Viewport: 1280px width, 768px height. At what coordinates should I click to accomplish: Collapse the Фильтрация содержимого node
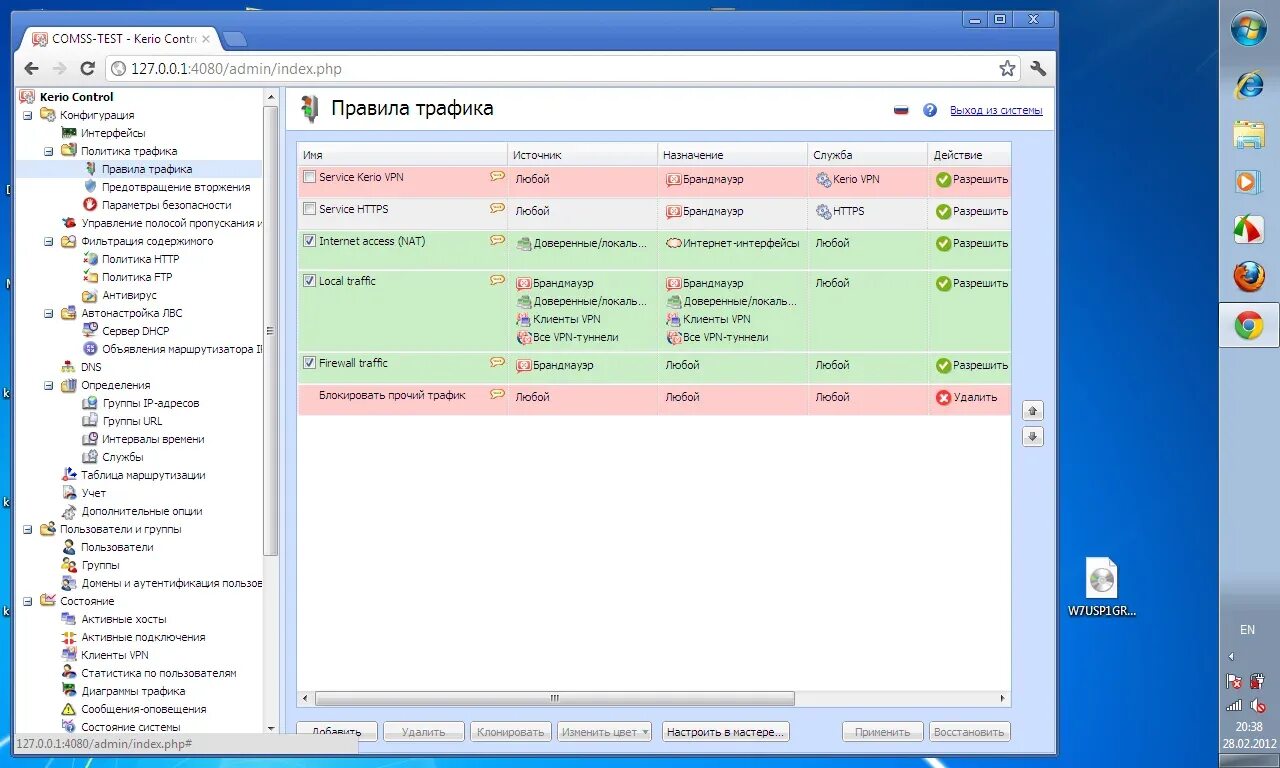point(48,241)
